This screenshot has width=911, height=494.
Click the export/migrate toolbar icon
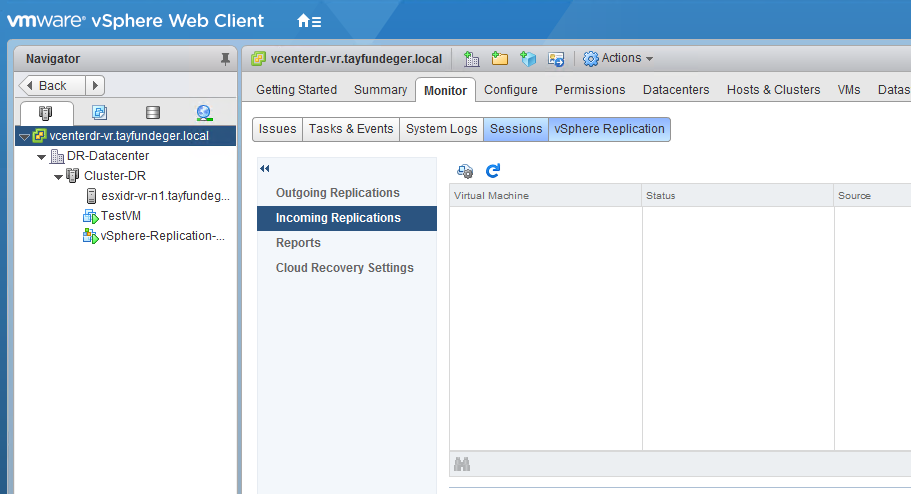tap(556, 59)
